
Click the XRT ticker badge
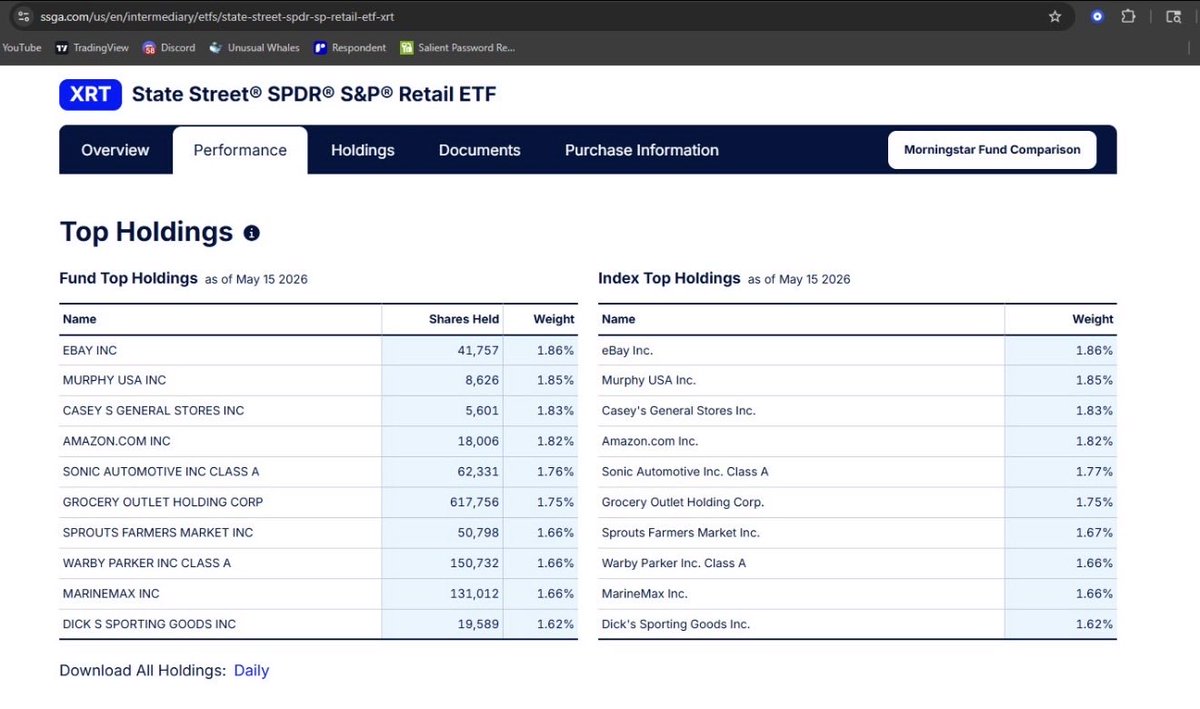pyautogui.click(x=90, y=95)
